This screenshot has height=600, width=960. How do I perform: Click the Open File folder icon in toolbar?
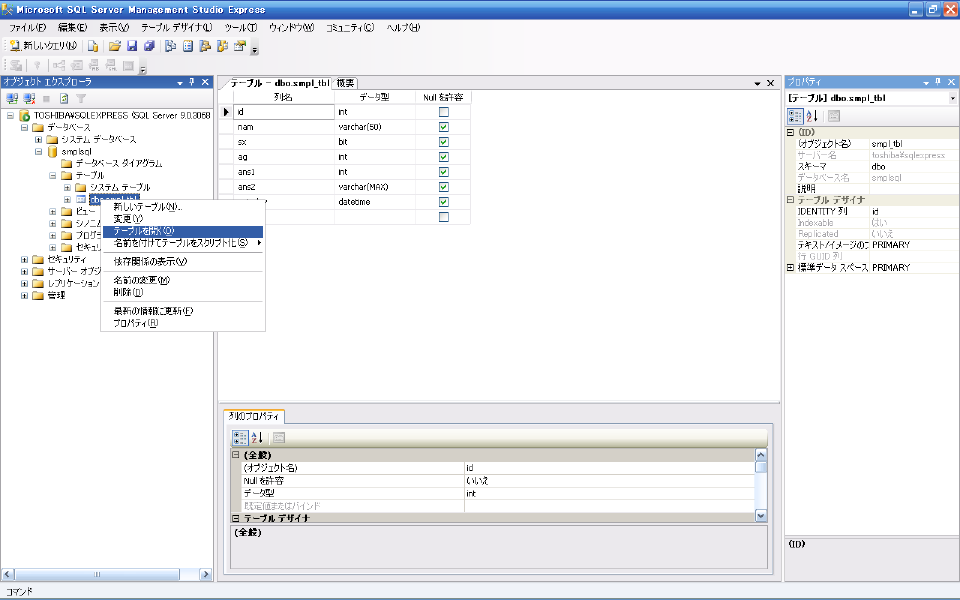tap(115, 46)
